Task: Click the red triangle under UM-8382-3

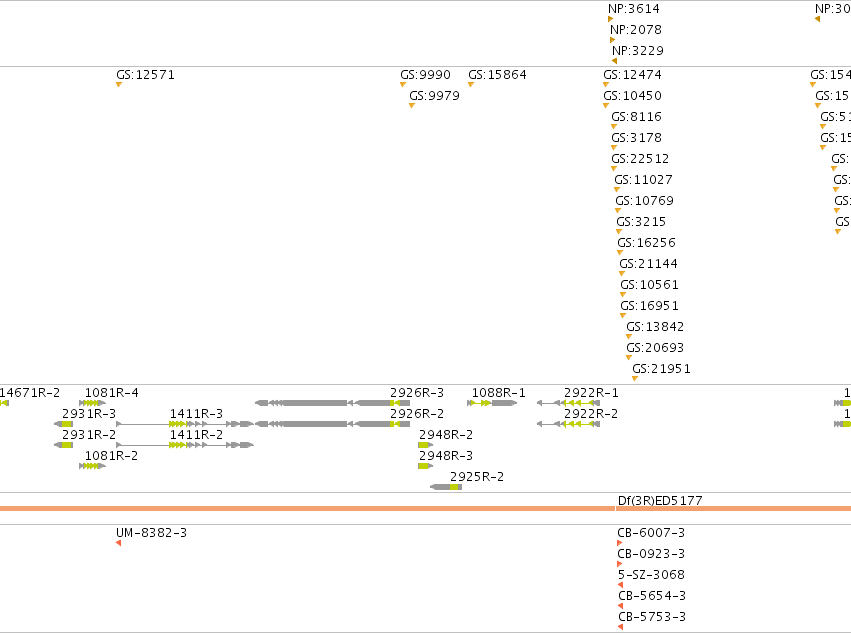Action: tap(118, 543)
